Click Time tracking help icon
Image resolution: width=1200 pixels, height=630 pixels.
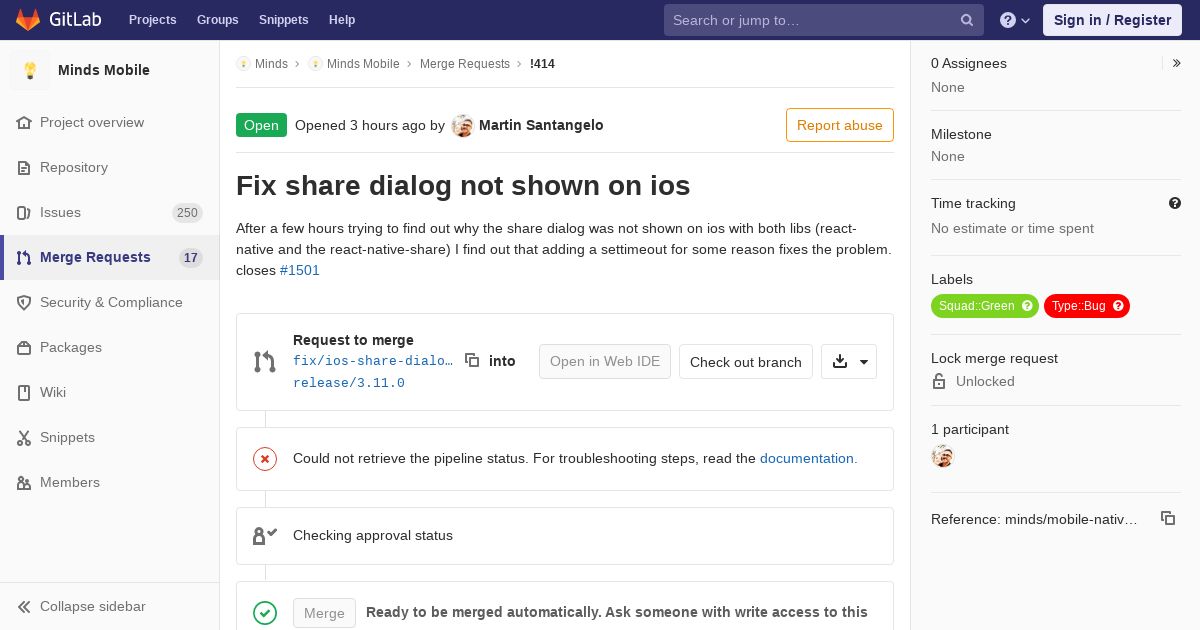coord(1175,203)
